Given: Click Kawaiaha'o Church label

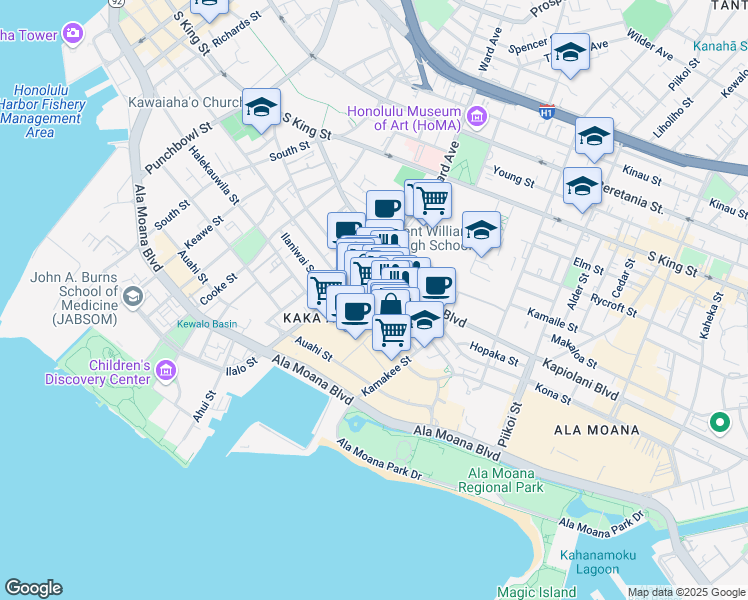Looking at the screenshot, I should (x=185, y=103).
